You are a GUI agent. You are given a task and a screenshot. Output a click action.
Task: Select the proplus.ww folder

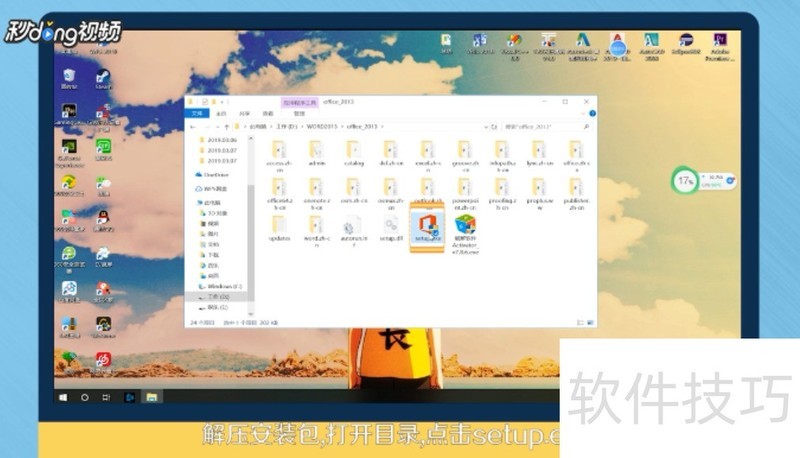(x=539, y=194)
